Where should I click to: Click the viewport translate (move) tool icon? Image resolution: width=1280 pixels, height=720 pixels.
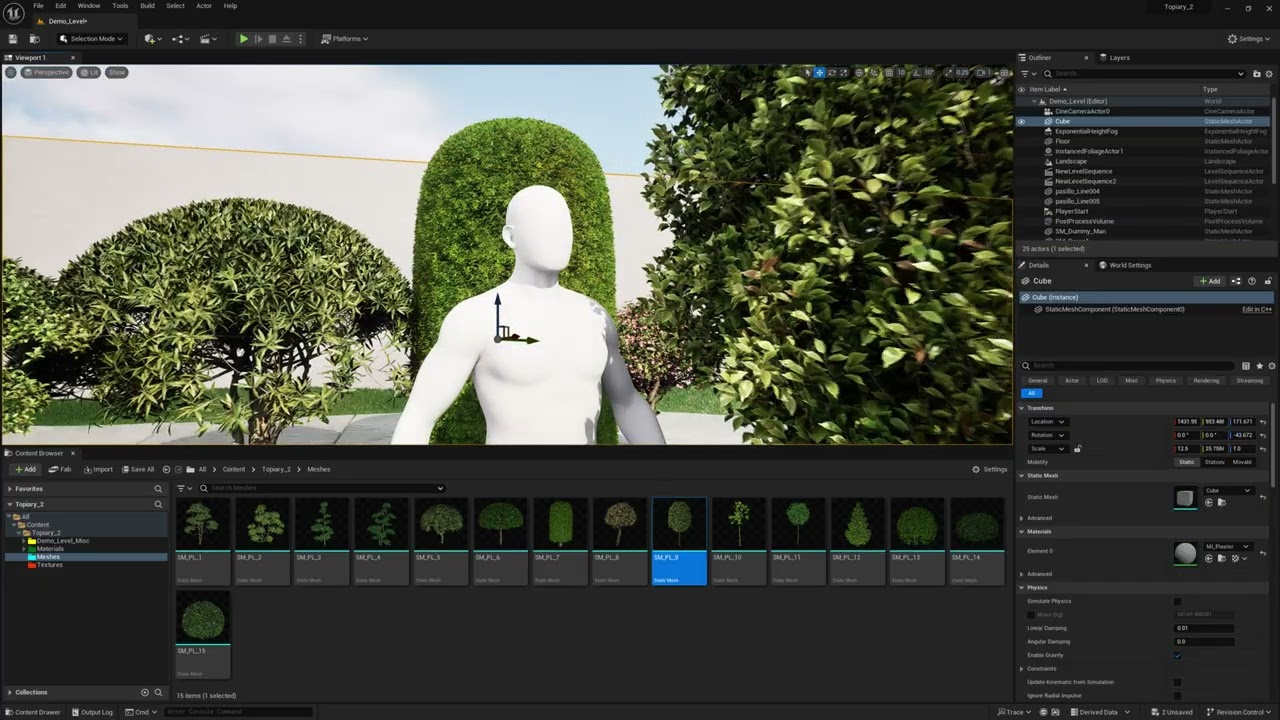(819, 72)
